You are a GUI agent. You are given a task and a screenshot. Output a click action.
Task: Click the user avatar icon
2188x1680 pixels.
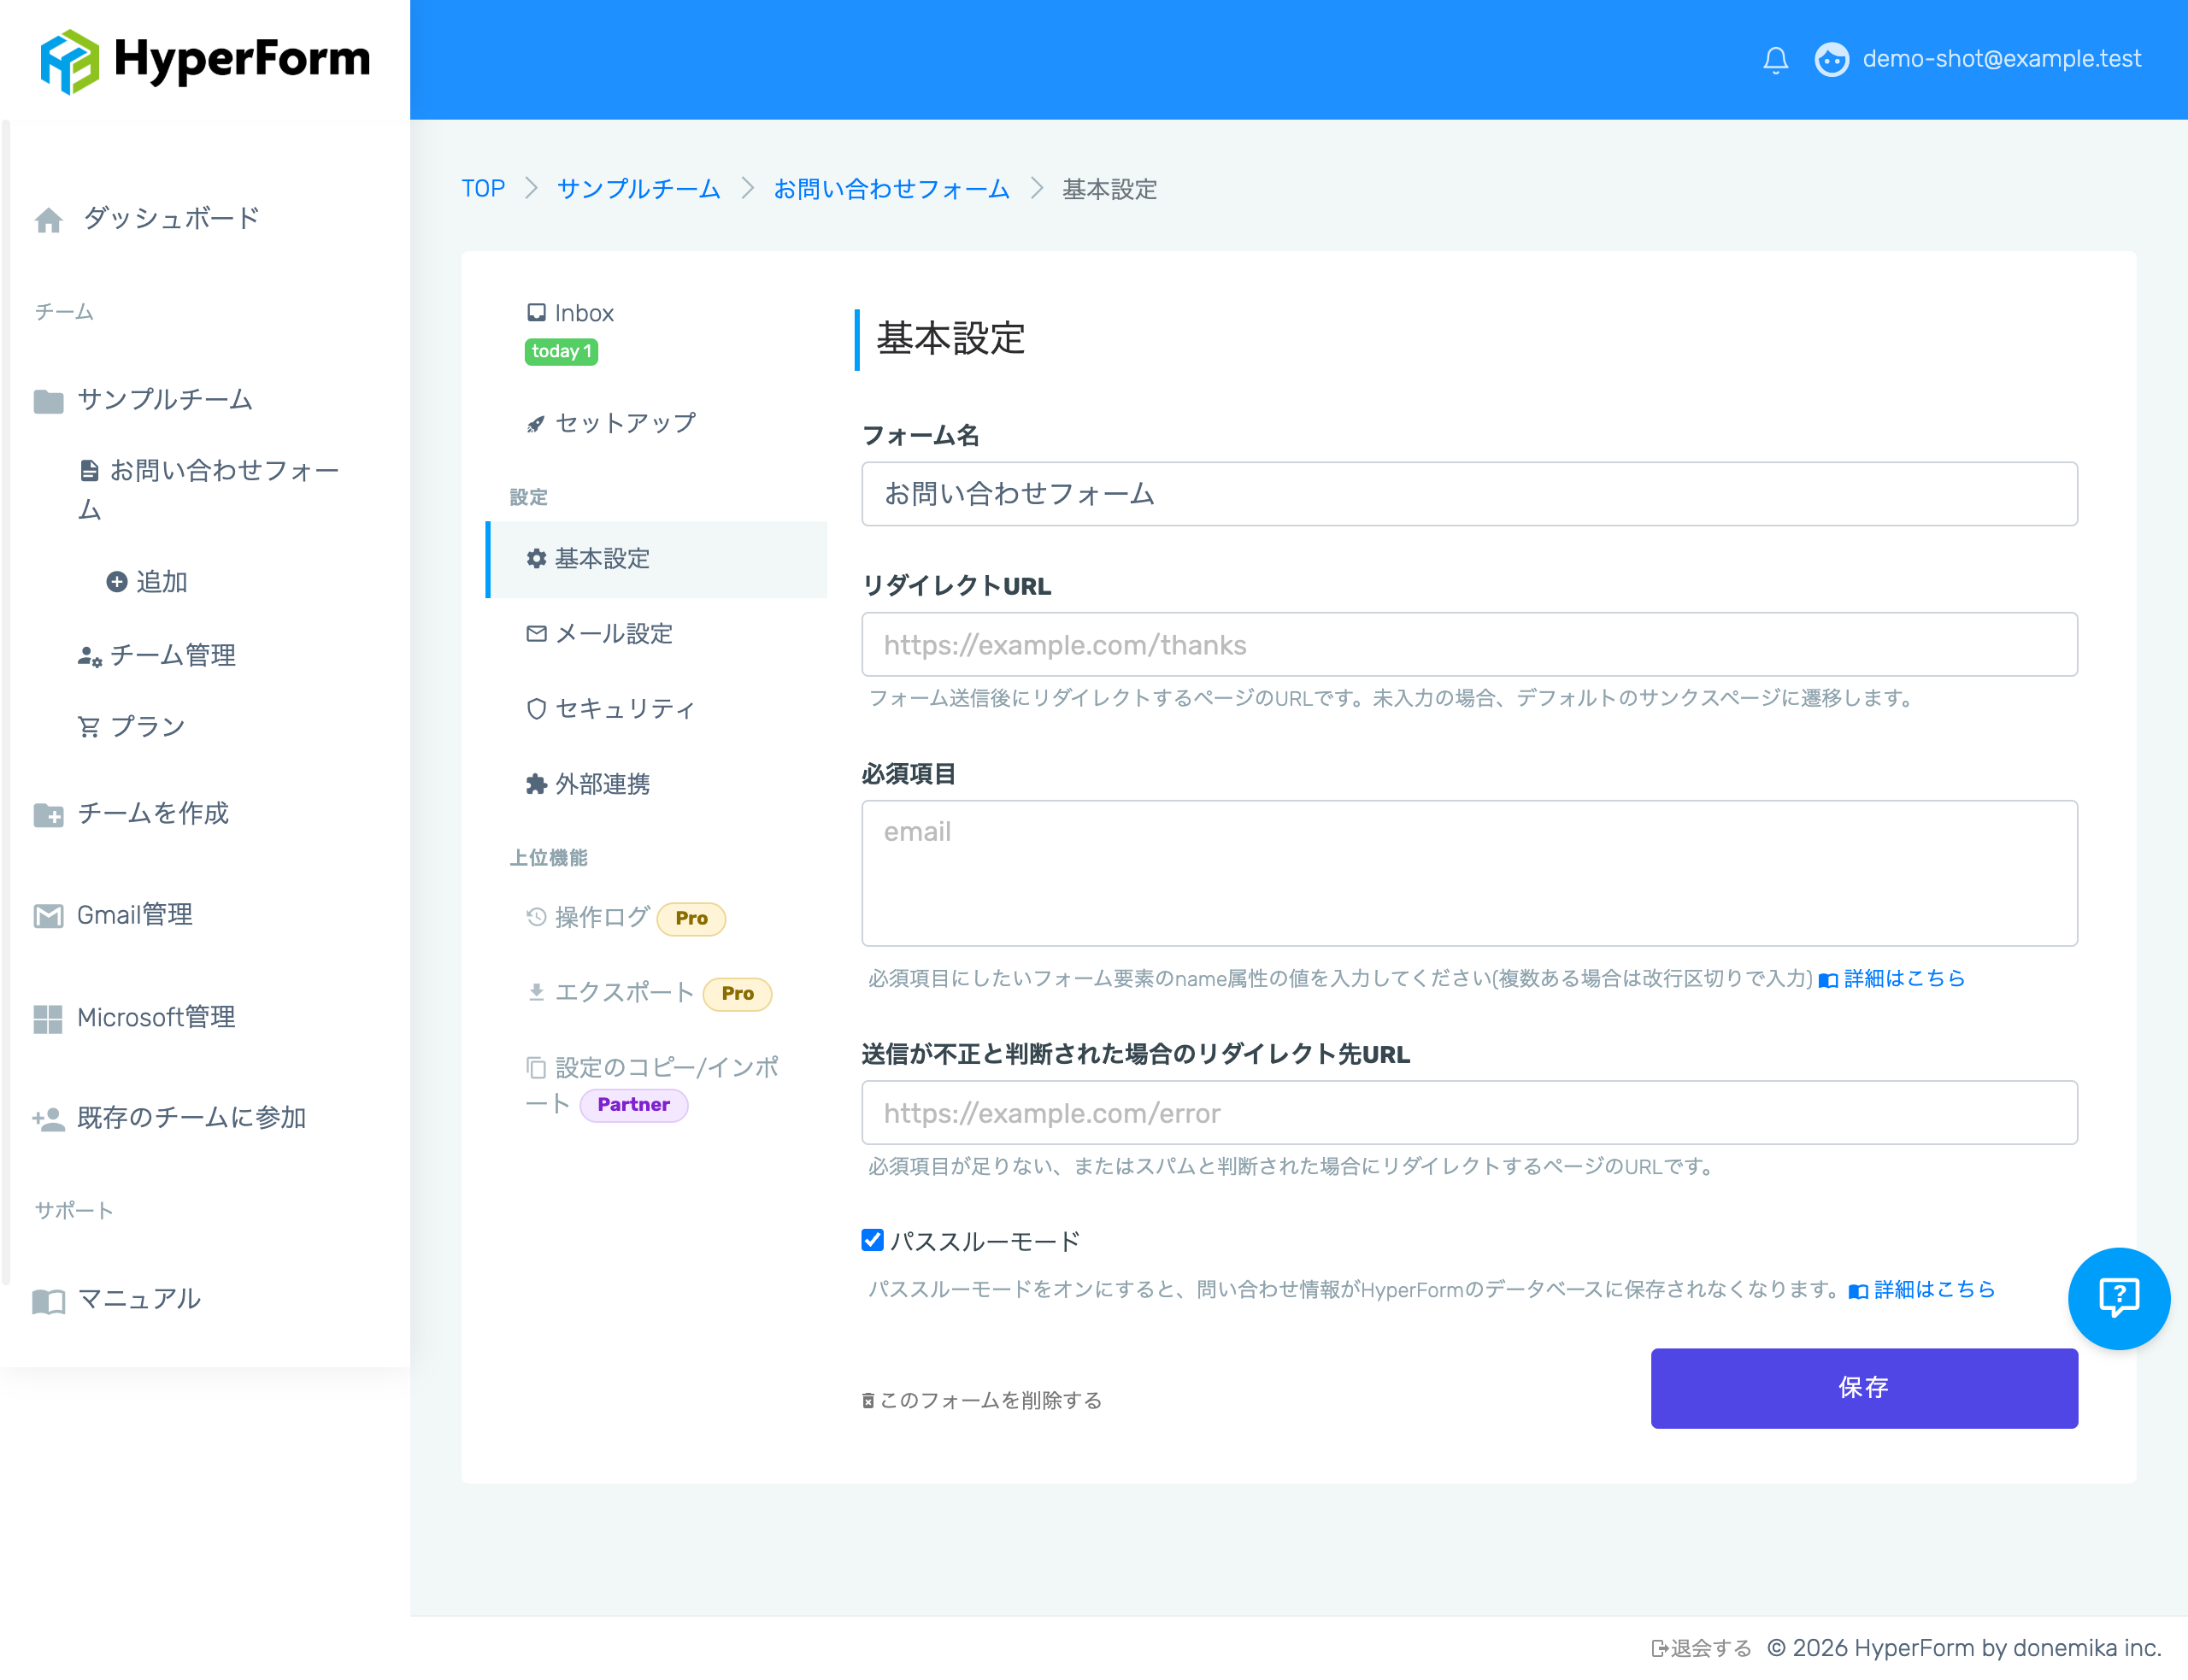coord(1831,60)
